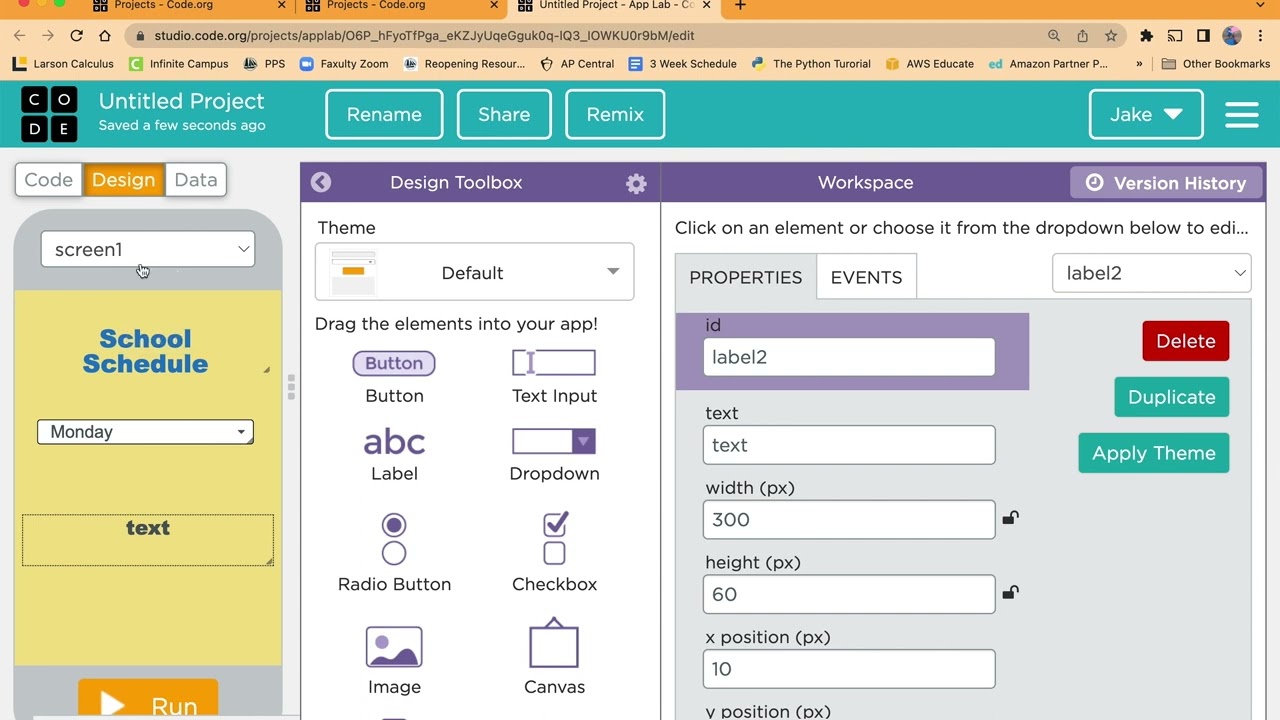Click the Code.org logo
Screen dimensions: 1280x720
click(x=49, y=114)
